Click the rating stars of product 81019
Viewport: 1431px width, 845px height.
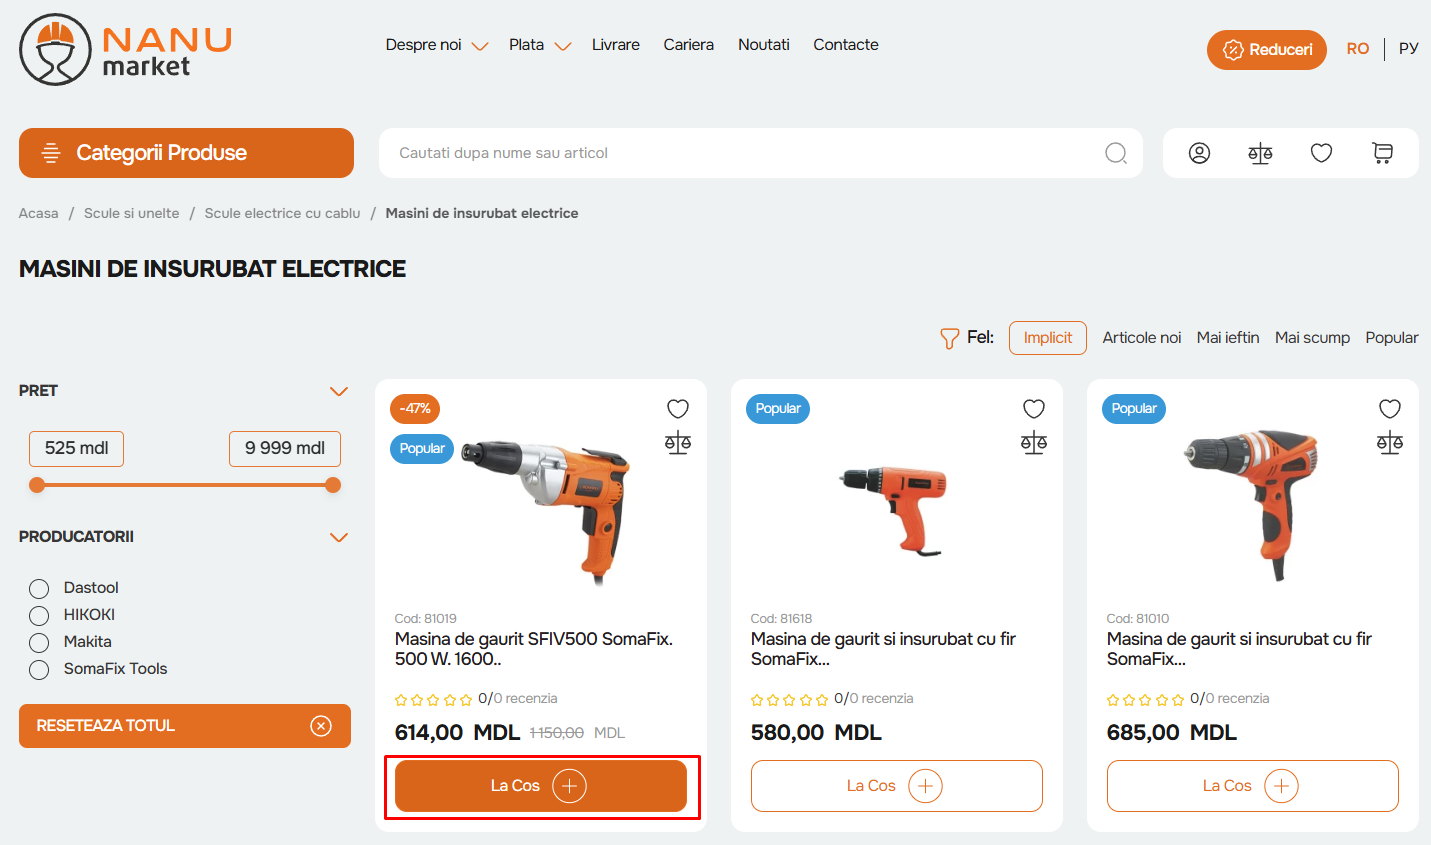(x=433, y=700)
